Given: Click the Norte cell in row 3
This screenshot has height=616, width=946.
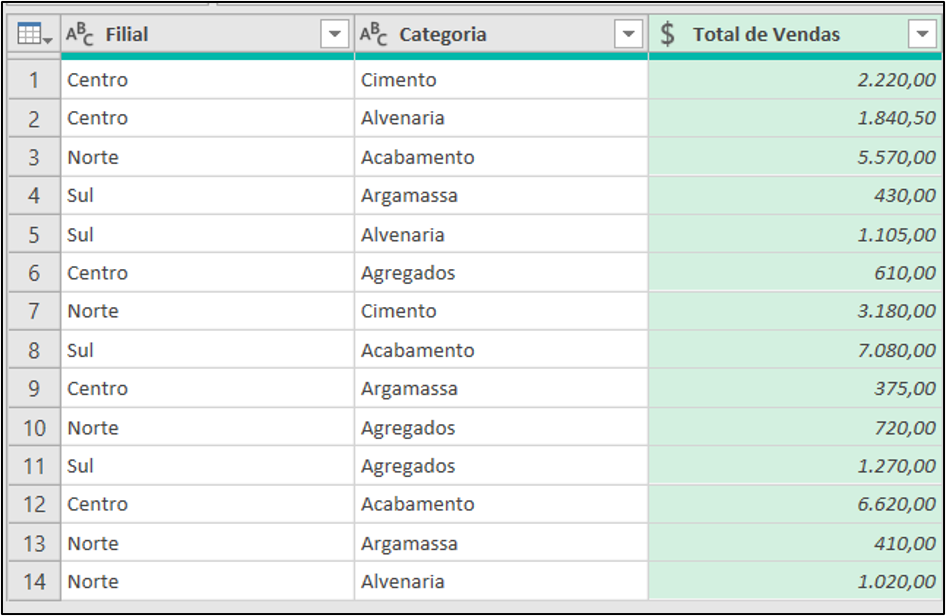Looking at the screenshot, I should 208,157.
